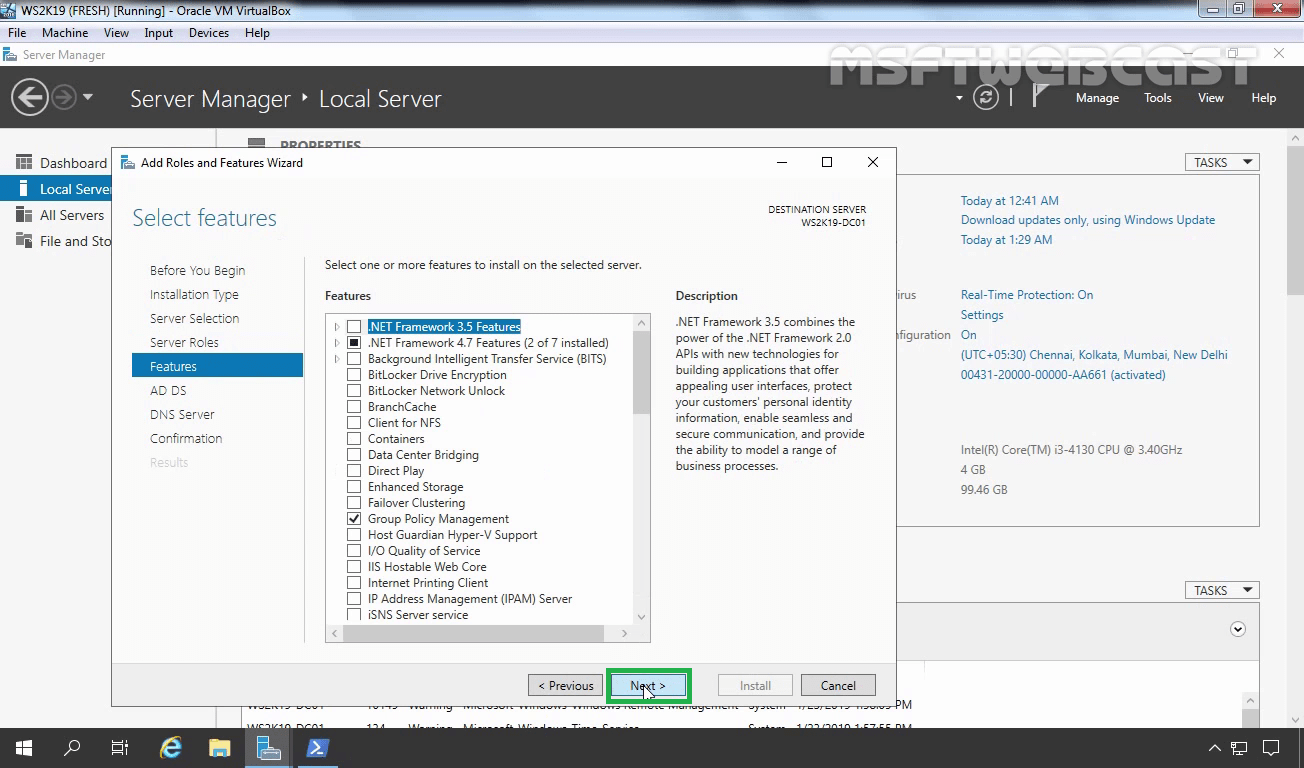This screenshot has height=768, width=1304.
Task: Open the time zone Chennai Kolkata link
Action: 1094,355
